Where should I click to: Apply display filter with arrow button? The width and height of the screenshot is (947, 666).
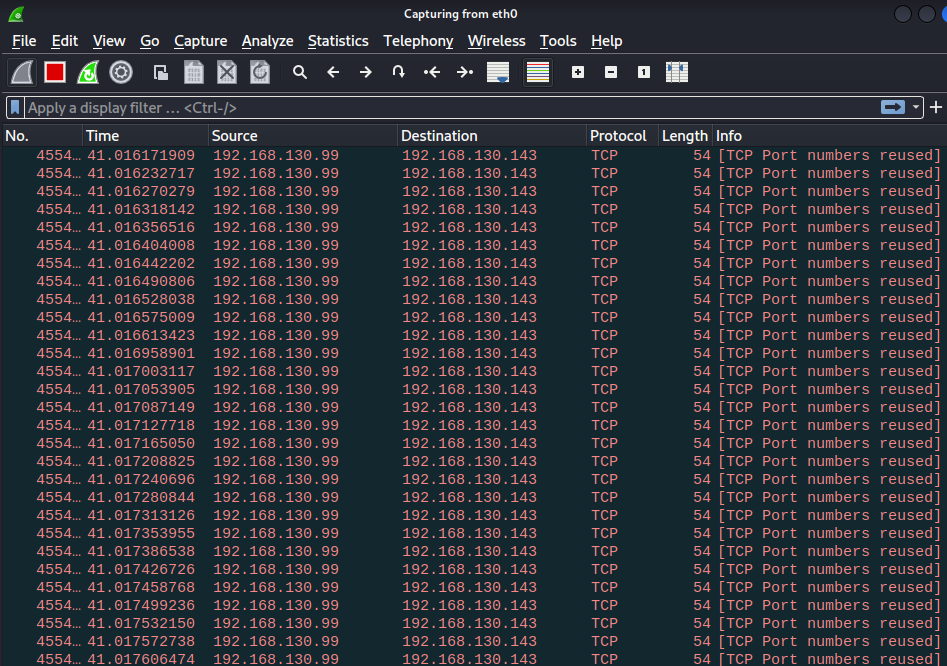pos(893,107)
